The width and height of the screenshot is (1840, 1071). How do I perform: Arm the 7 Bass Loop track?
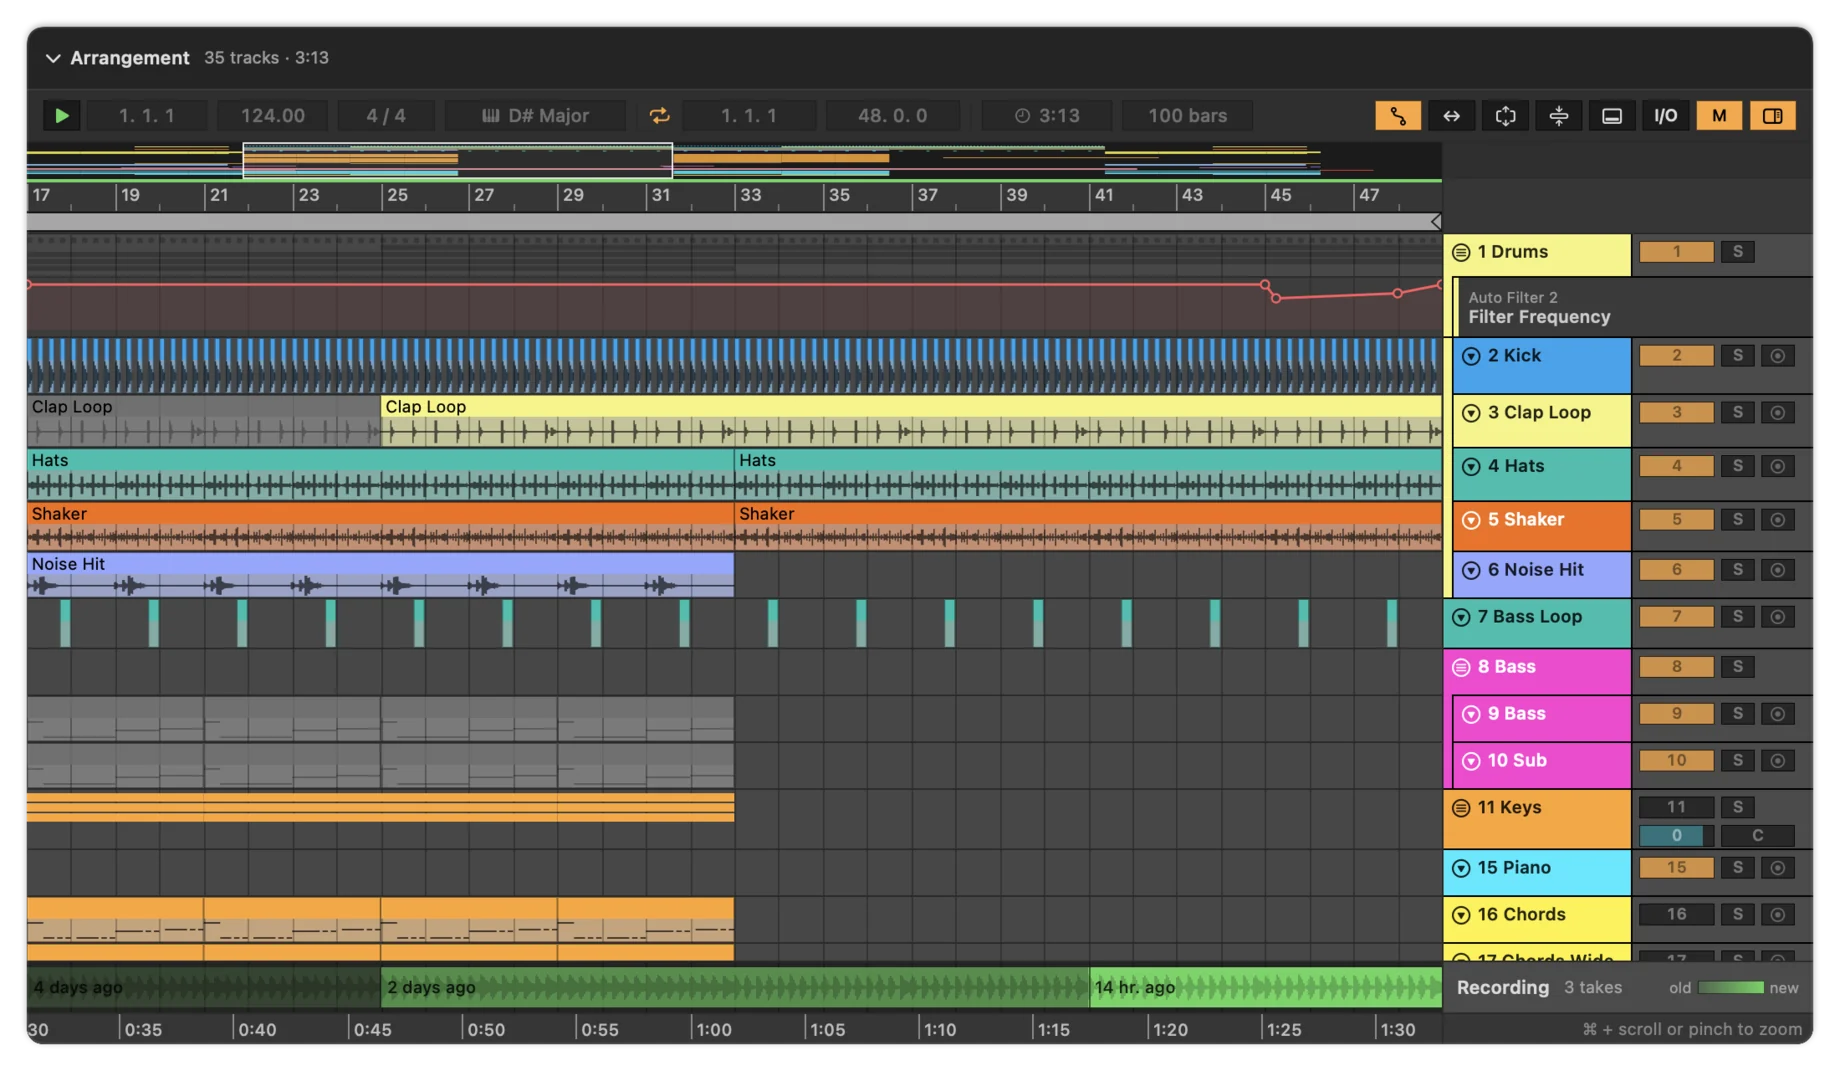pos(1777,617)
